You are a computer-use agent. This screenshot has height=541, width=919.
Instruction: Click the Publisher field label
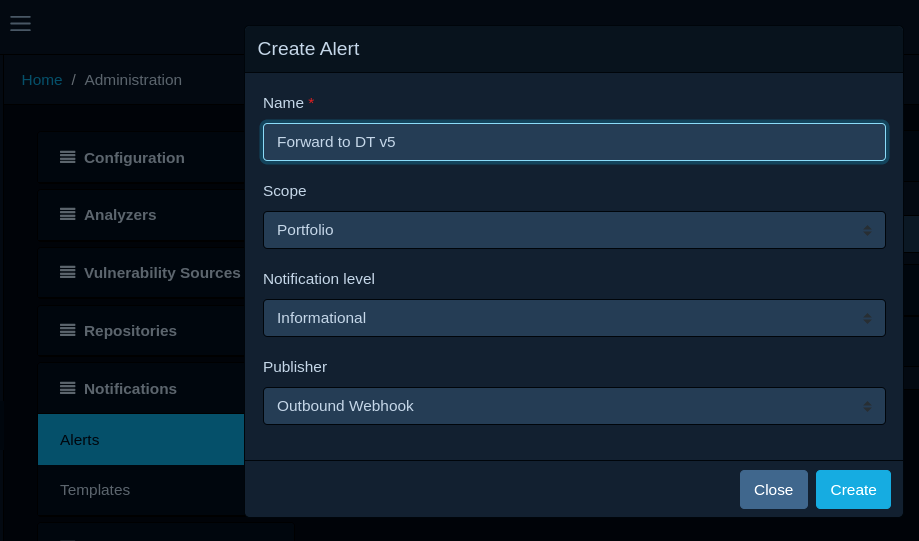(295, 367)
